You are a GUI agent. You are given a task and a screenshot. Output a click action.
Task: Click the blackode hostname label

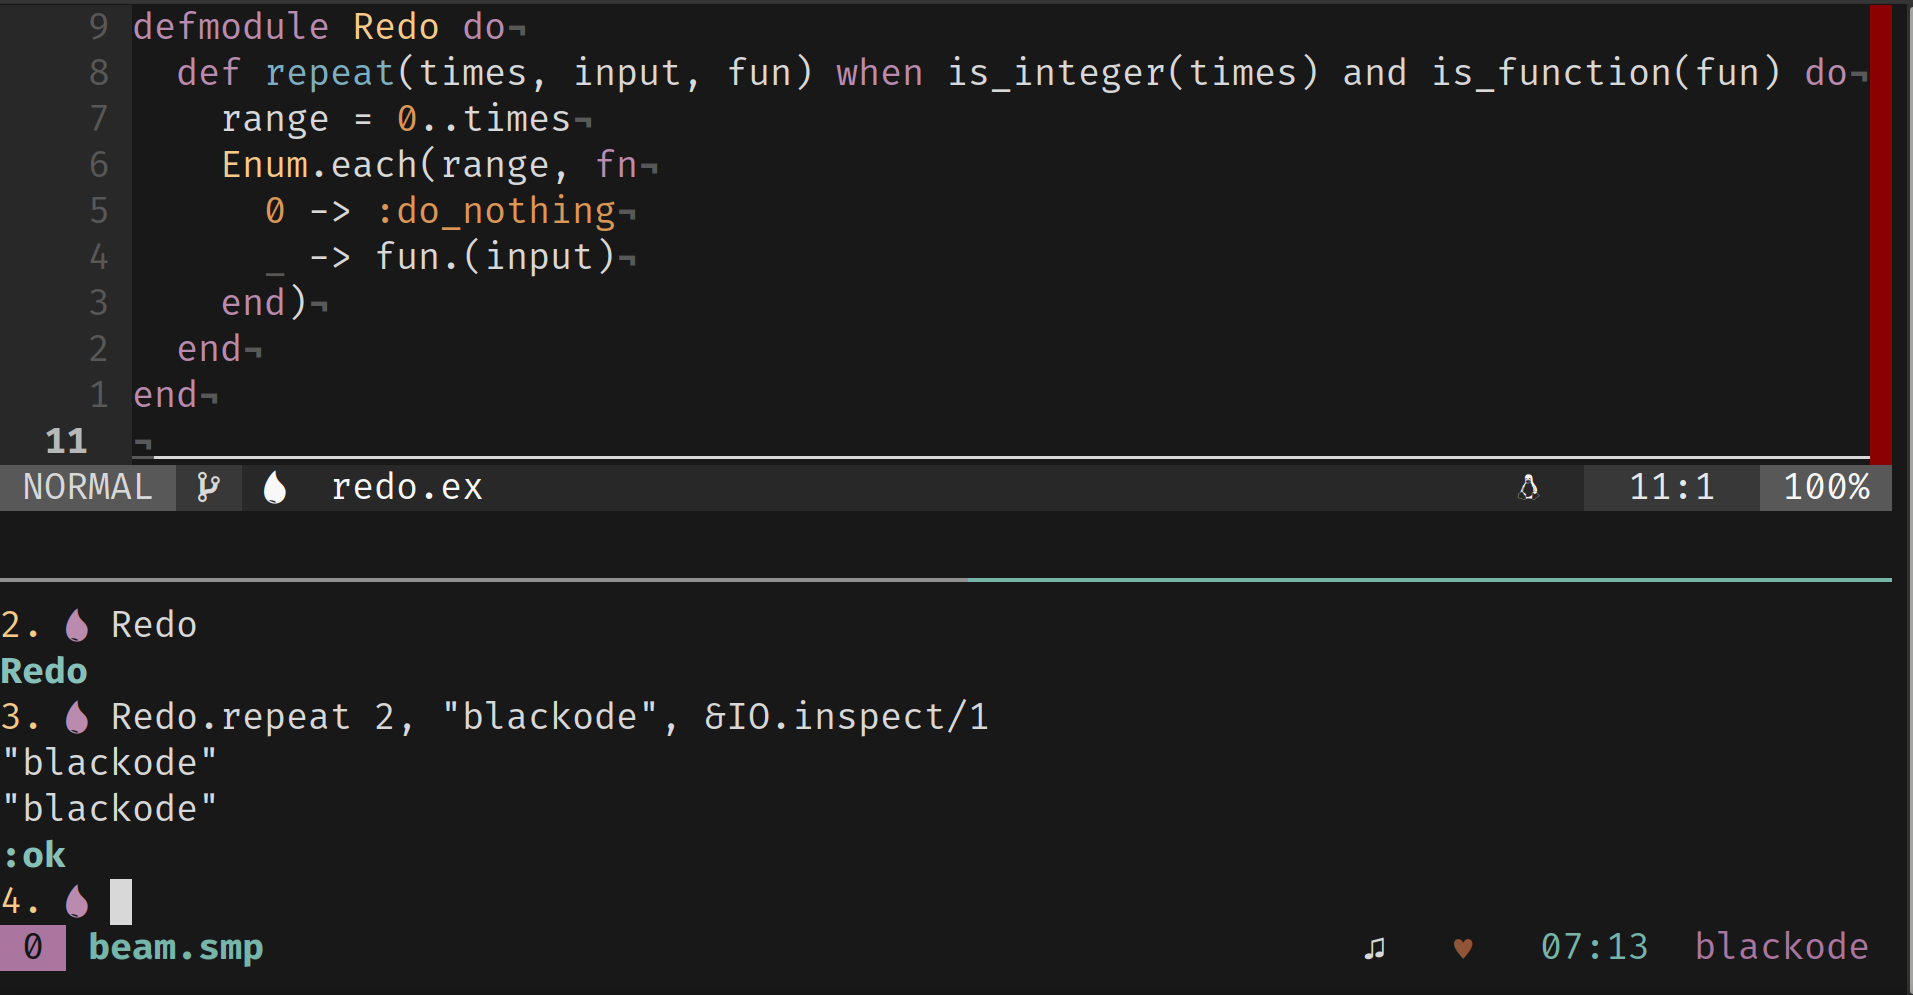[x=1782, y=947]
